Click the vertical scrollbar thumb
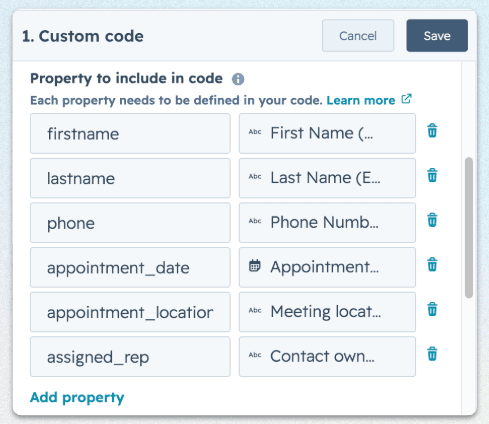Viewport: 489px width, 424px height. pyautogui.click(x=469, y=227)
